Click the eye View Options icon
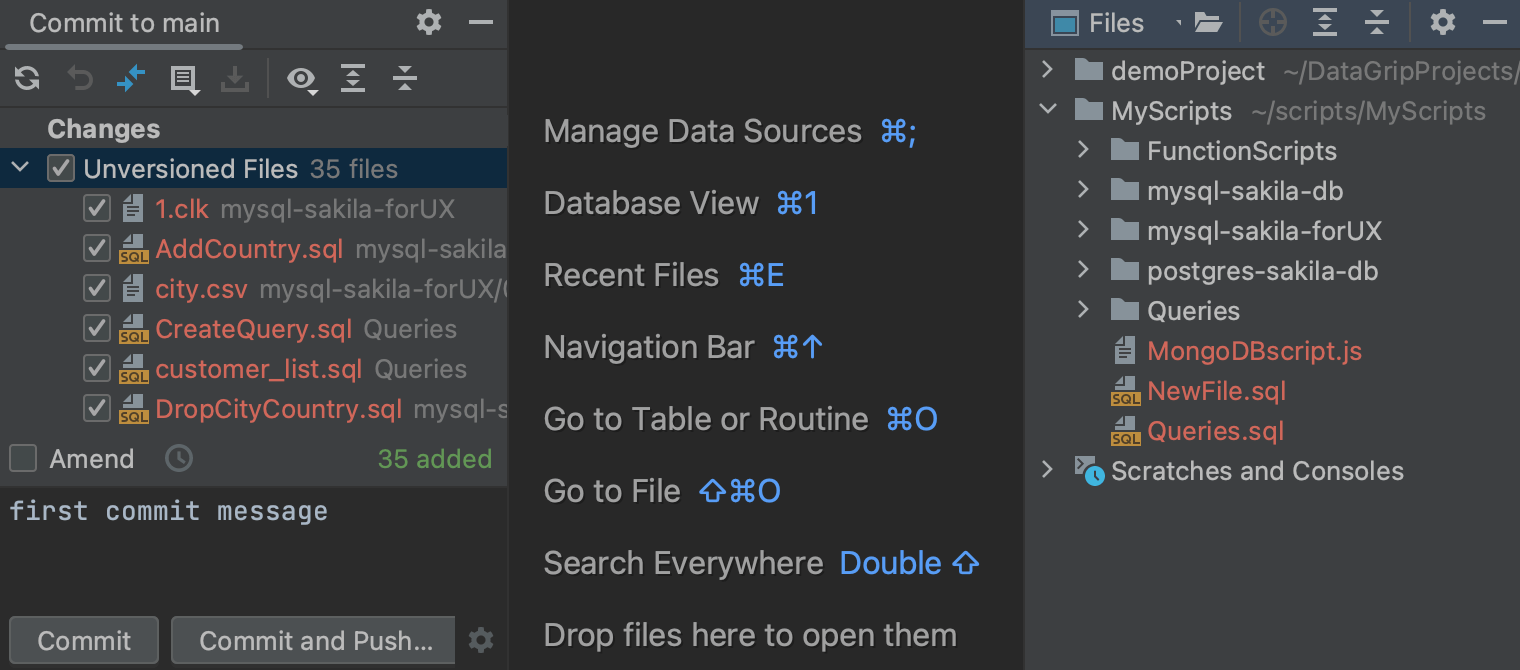This screenshot has width=1520, height=670. [x=301, y=79]
